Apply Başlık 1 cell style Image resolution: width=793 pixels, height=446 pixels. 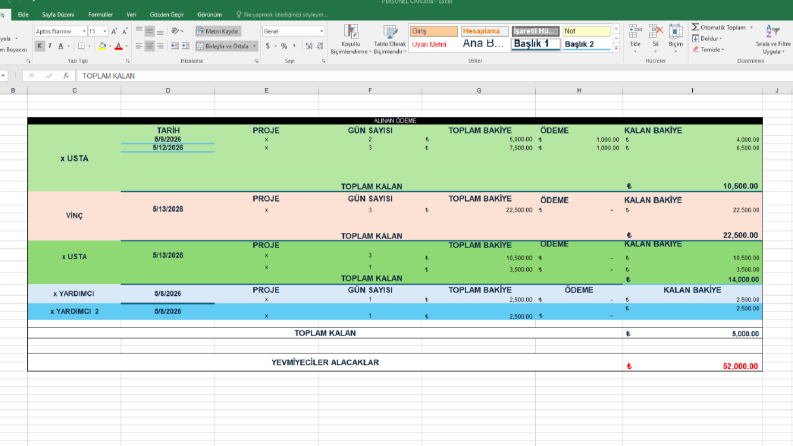click(536, 44)
